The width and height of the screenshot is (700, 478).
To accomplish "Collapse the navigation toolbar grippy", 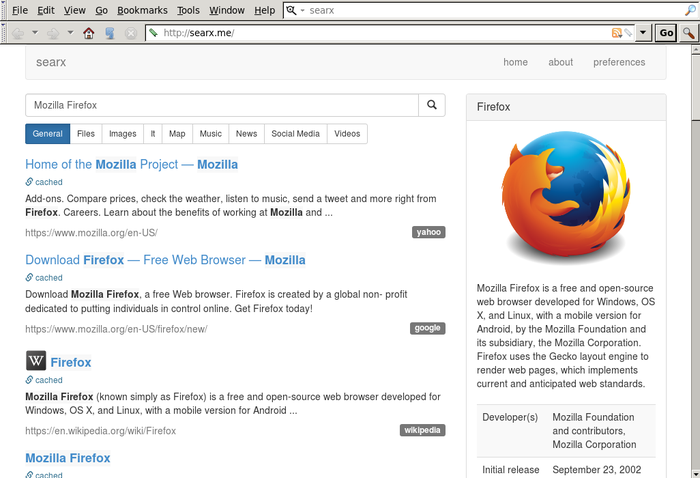I will (4, 33).
